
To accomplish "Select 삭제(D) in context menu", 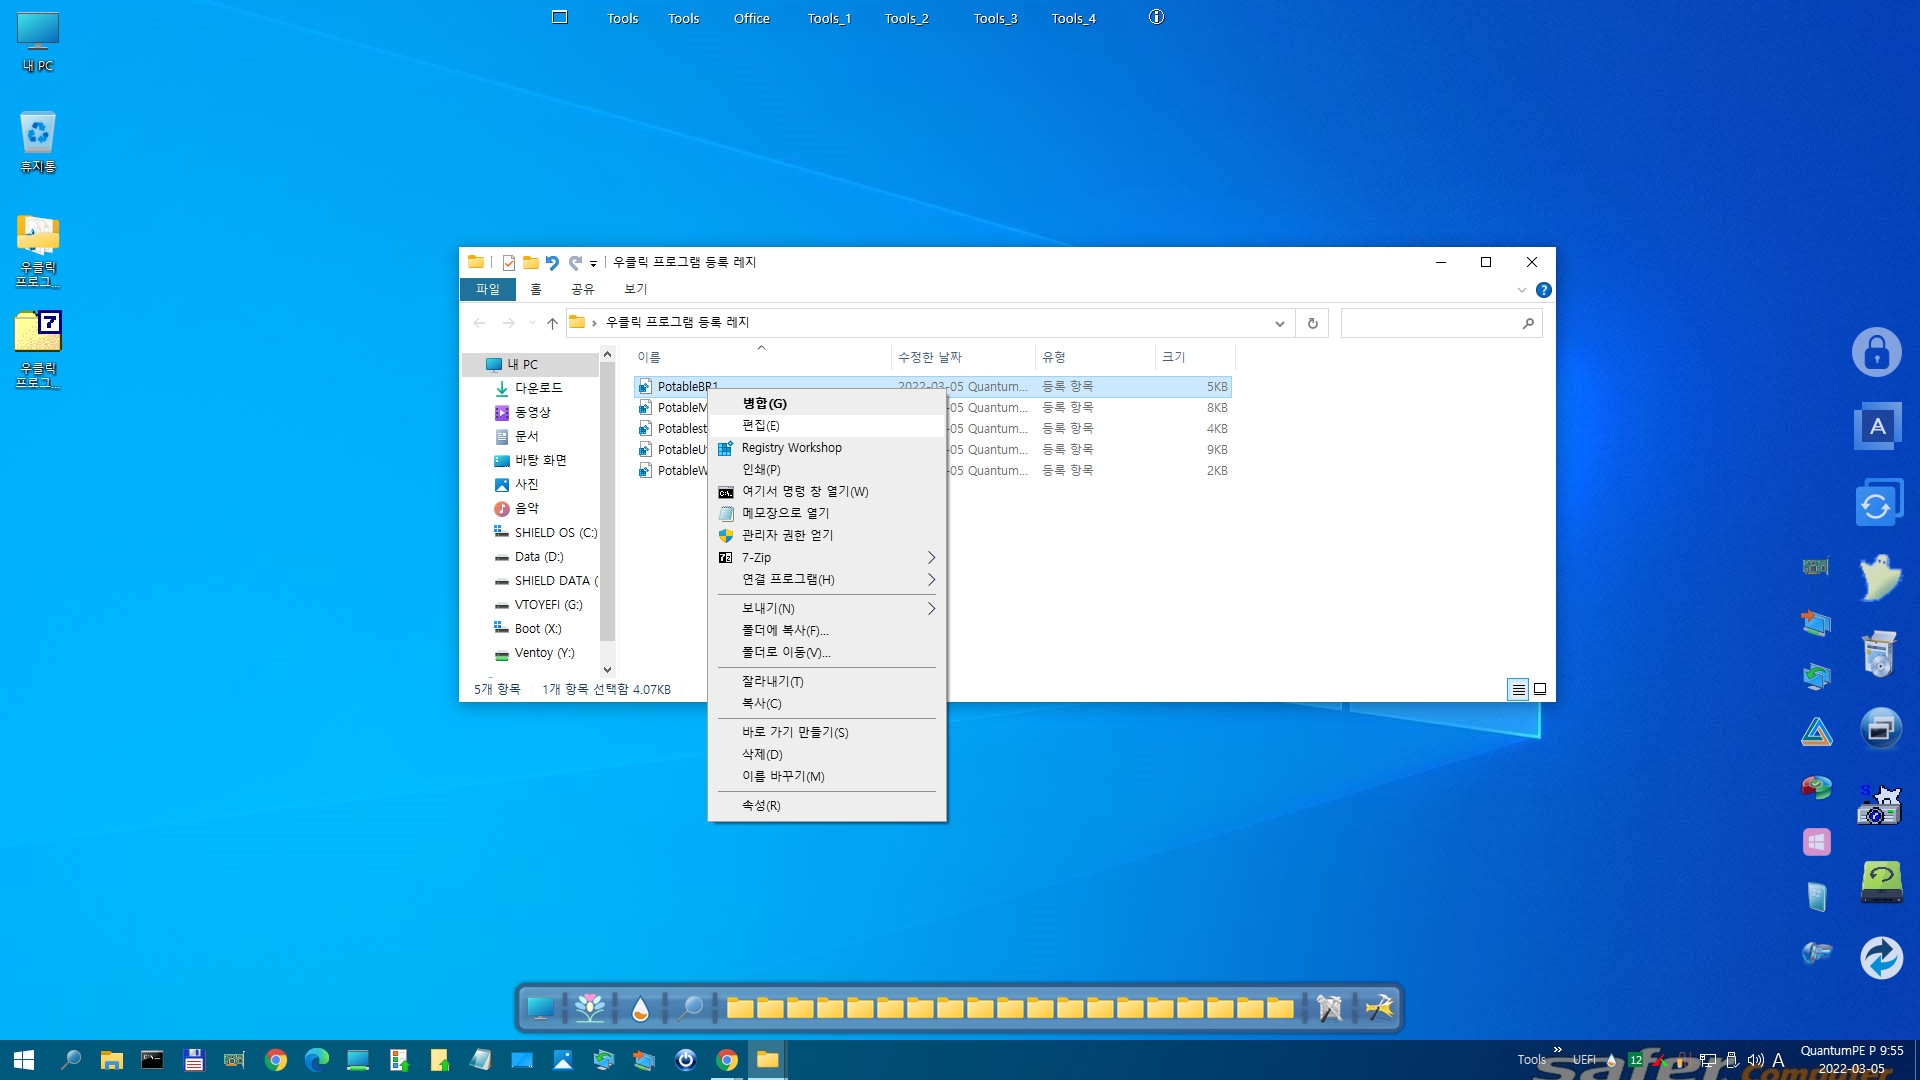I will click(x=827, y=754).
